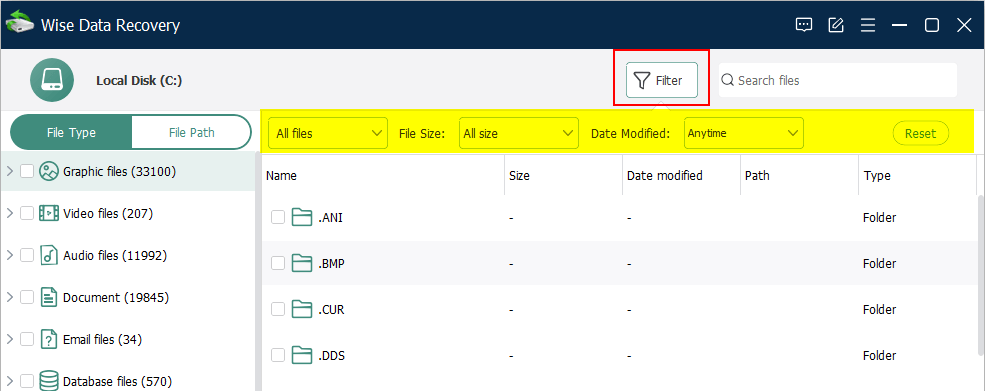Screen dimensions: 985x391
Task: Select the Graphic files (33100) label
Action: point(119,171)
